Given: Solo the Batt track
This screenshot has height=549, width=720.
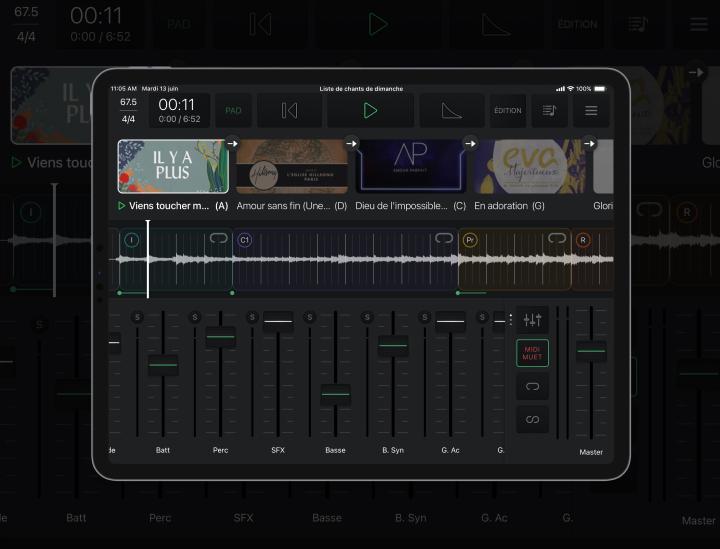Looking at the screenshot, I should pyautogui.click(x=137, y=317).
